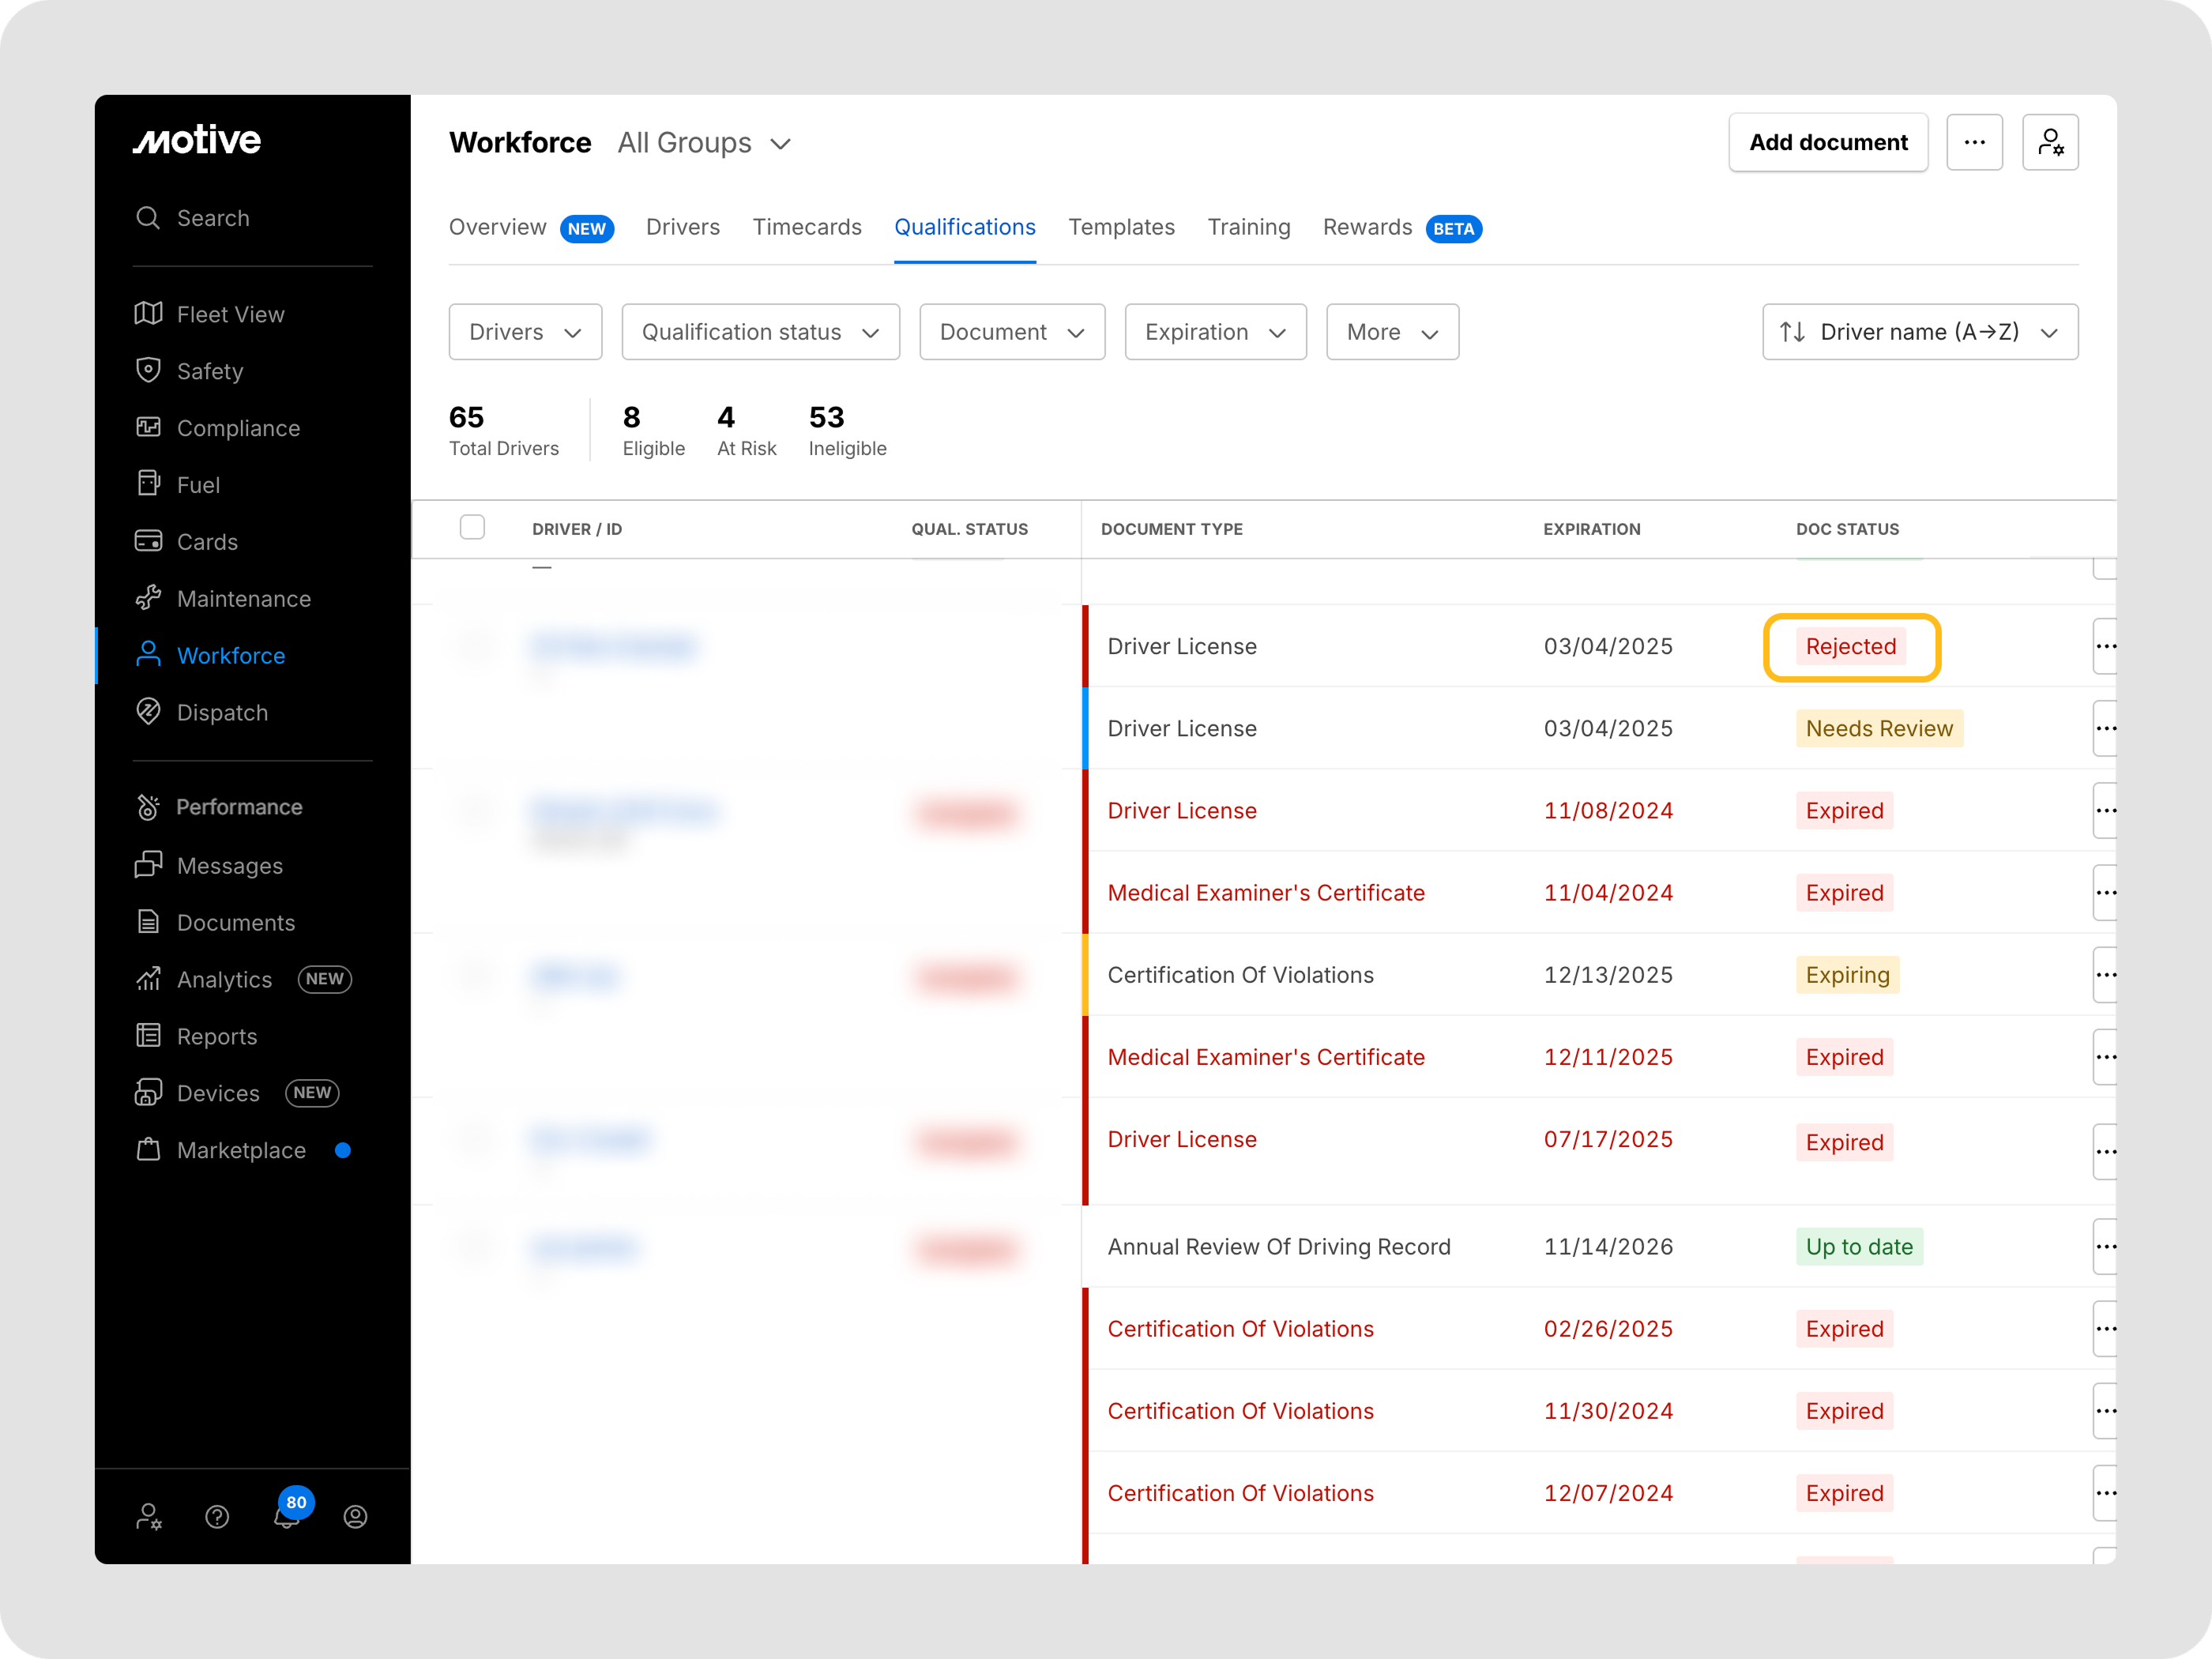Viewport: 2212px width, 1659px height.
Task: Switch to the Timecards tab
Action: [807, 227]
